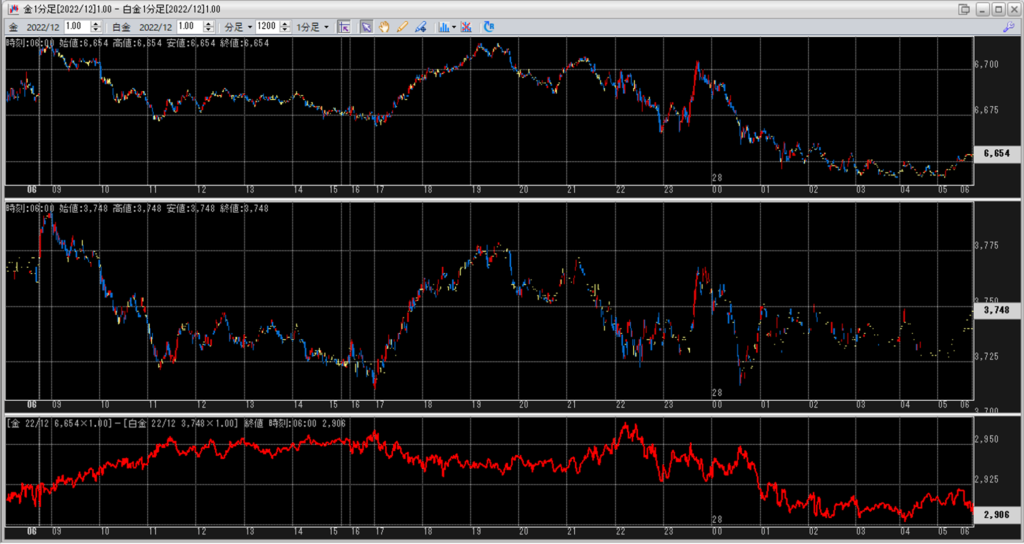
Task: Open the 1分足 interval dropdown
Action: (306, 26)
